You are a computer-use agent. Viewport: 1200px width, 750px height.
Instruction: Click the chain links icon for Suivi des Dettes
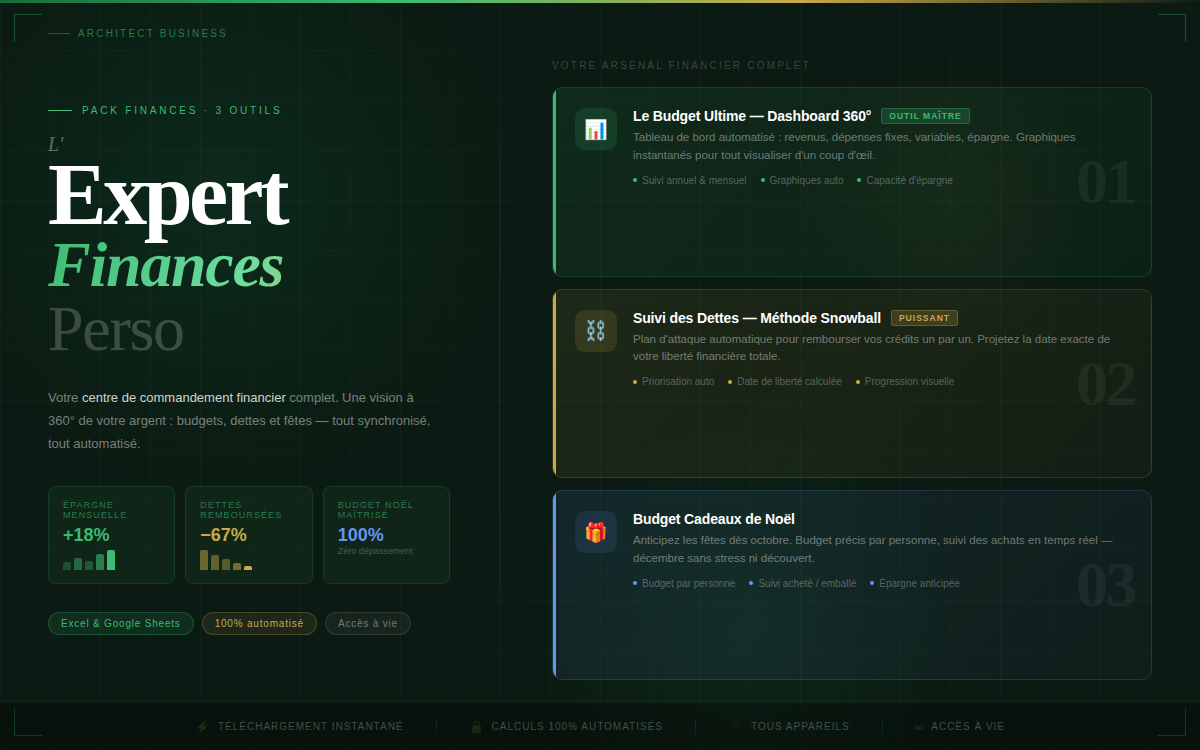596,330
